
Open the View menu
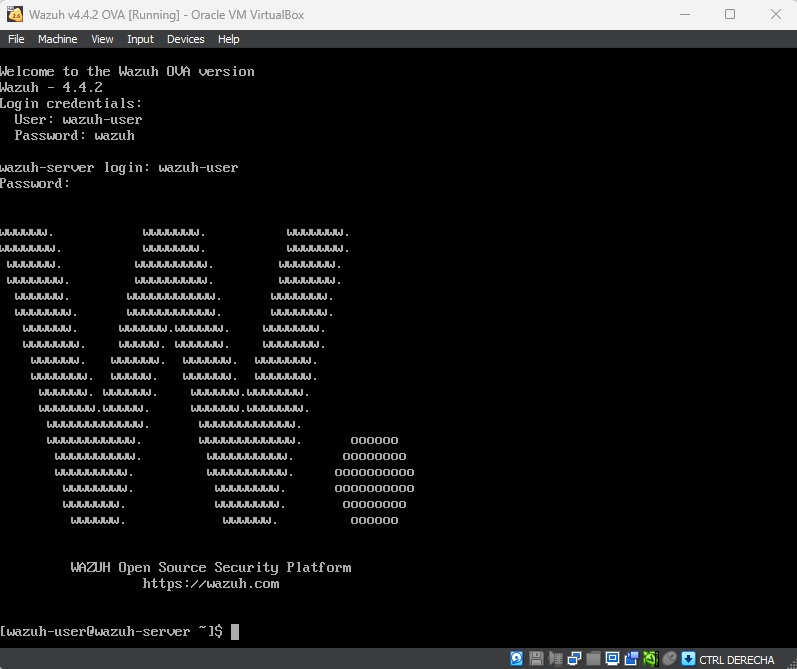(102, 39)
